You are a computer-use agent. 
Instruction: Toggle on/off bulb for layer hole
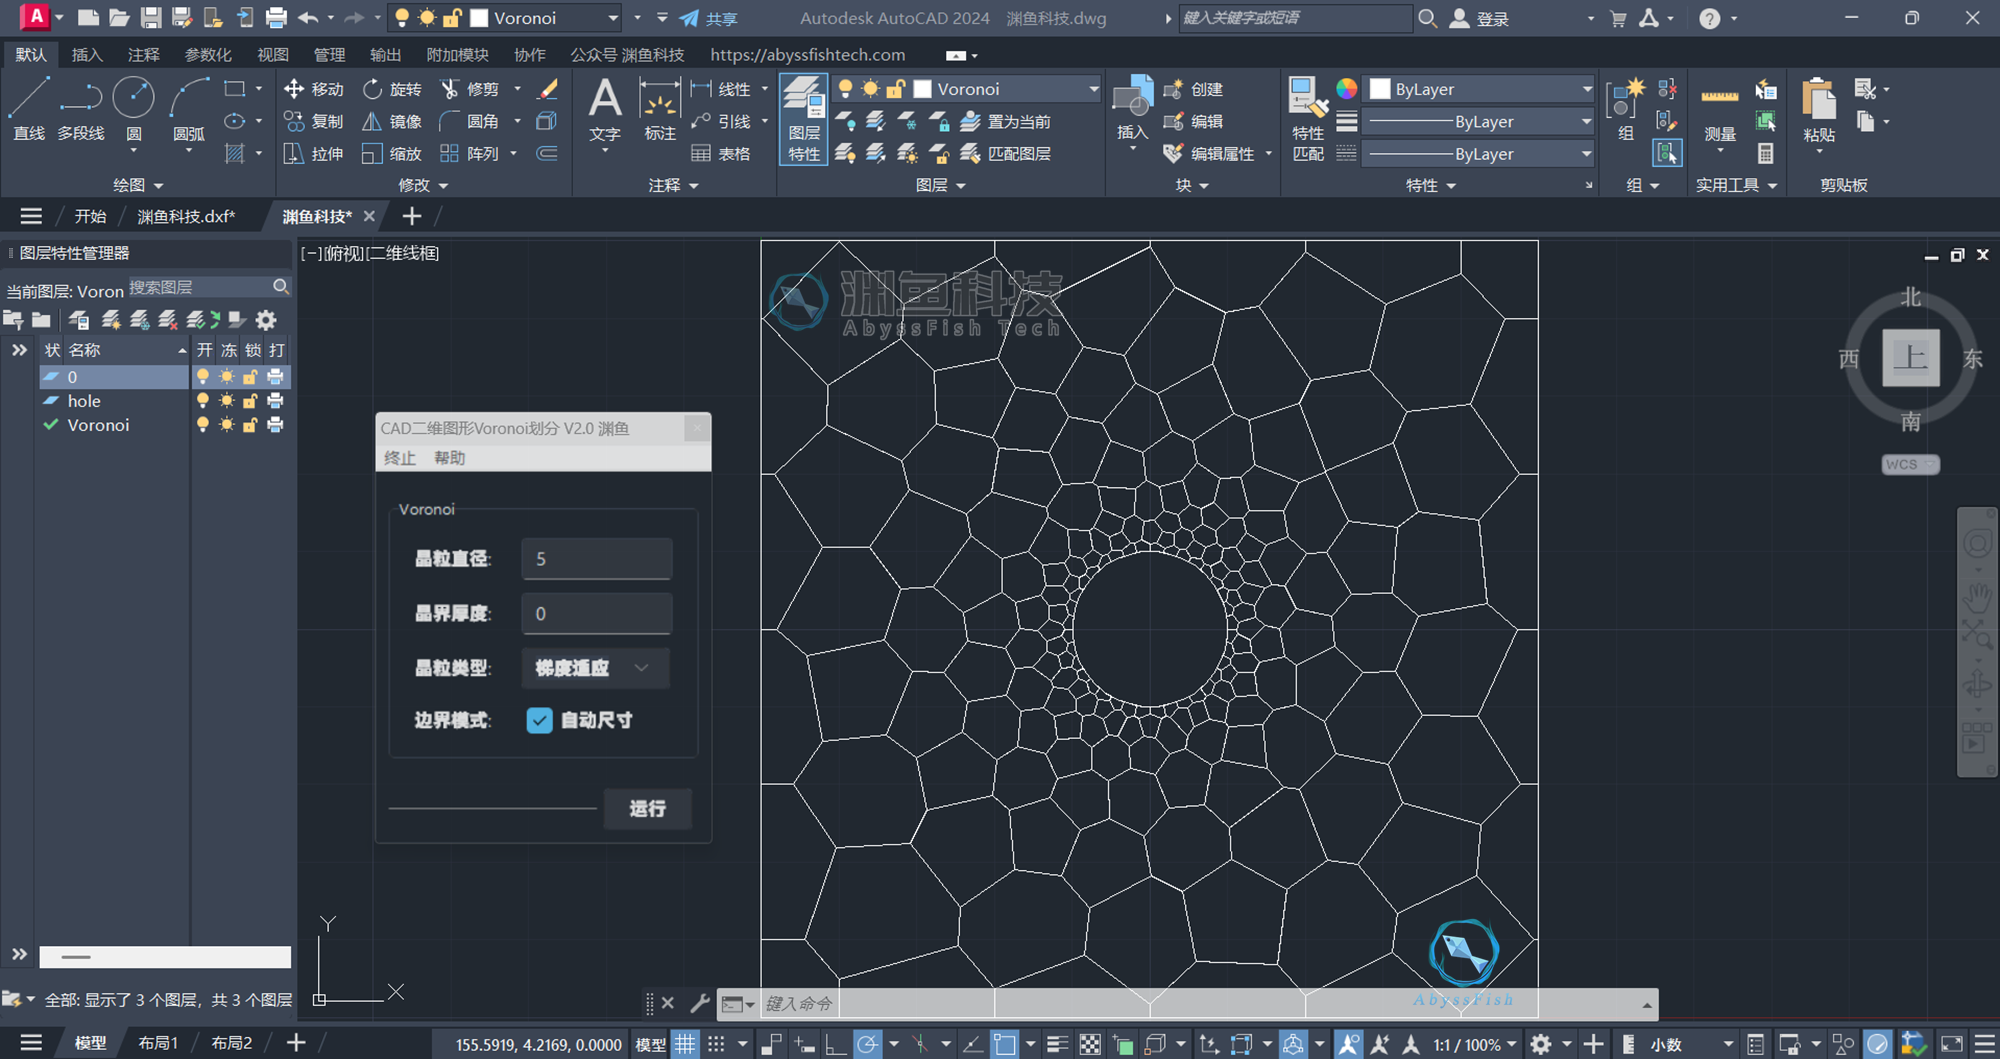(203, 401)
